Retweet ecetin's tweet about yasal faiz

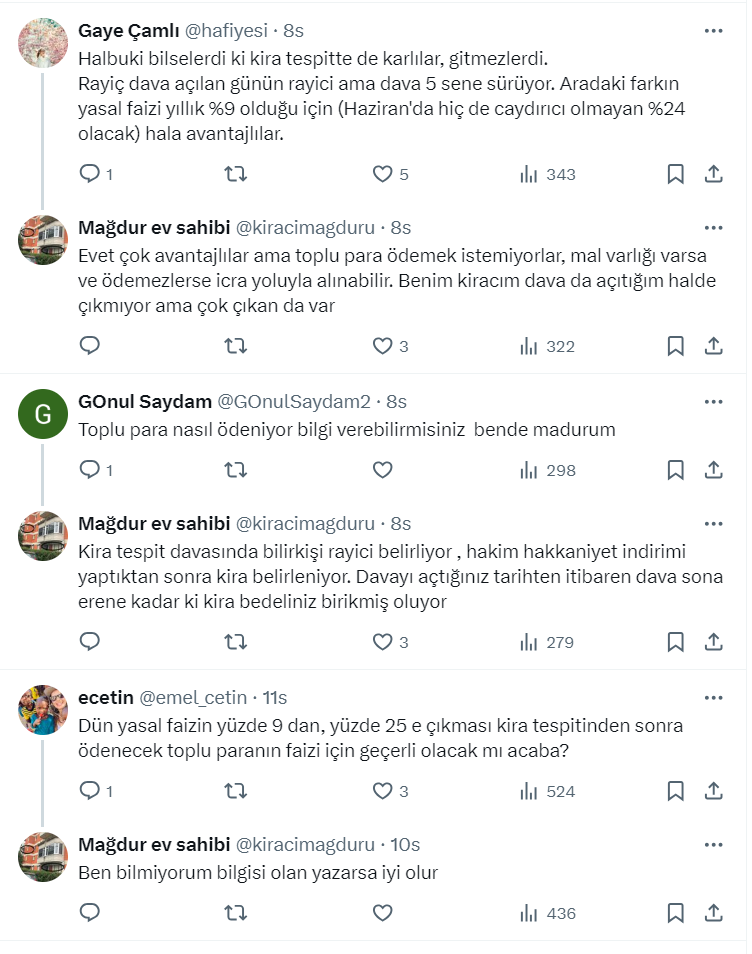(235, 791)
